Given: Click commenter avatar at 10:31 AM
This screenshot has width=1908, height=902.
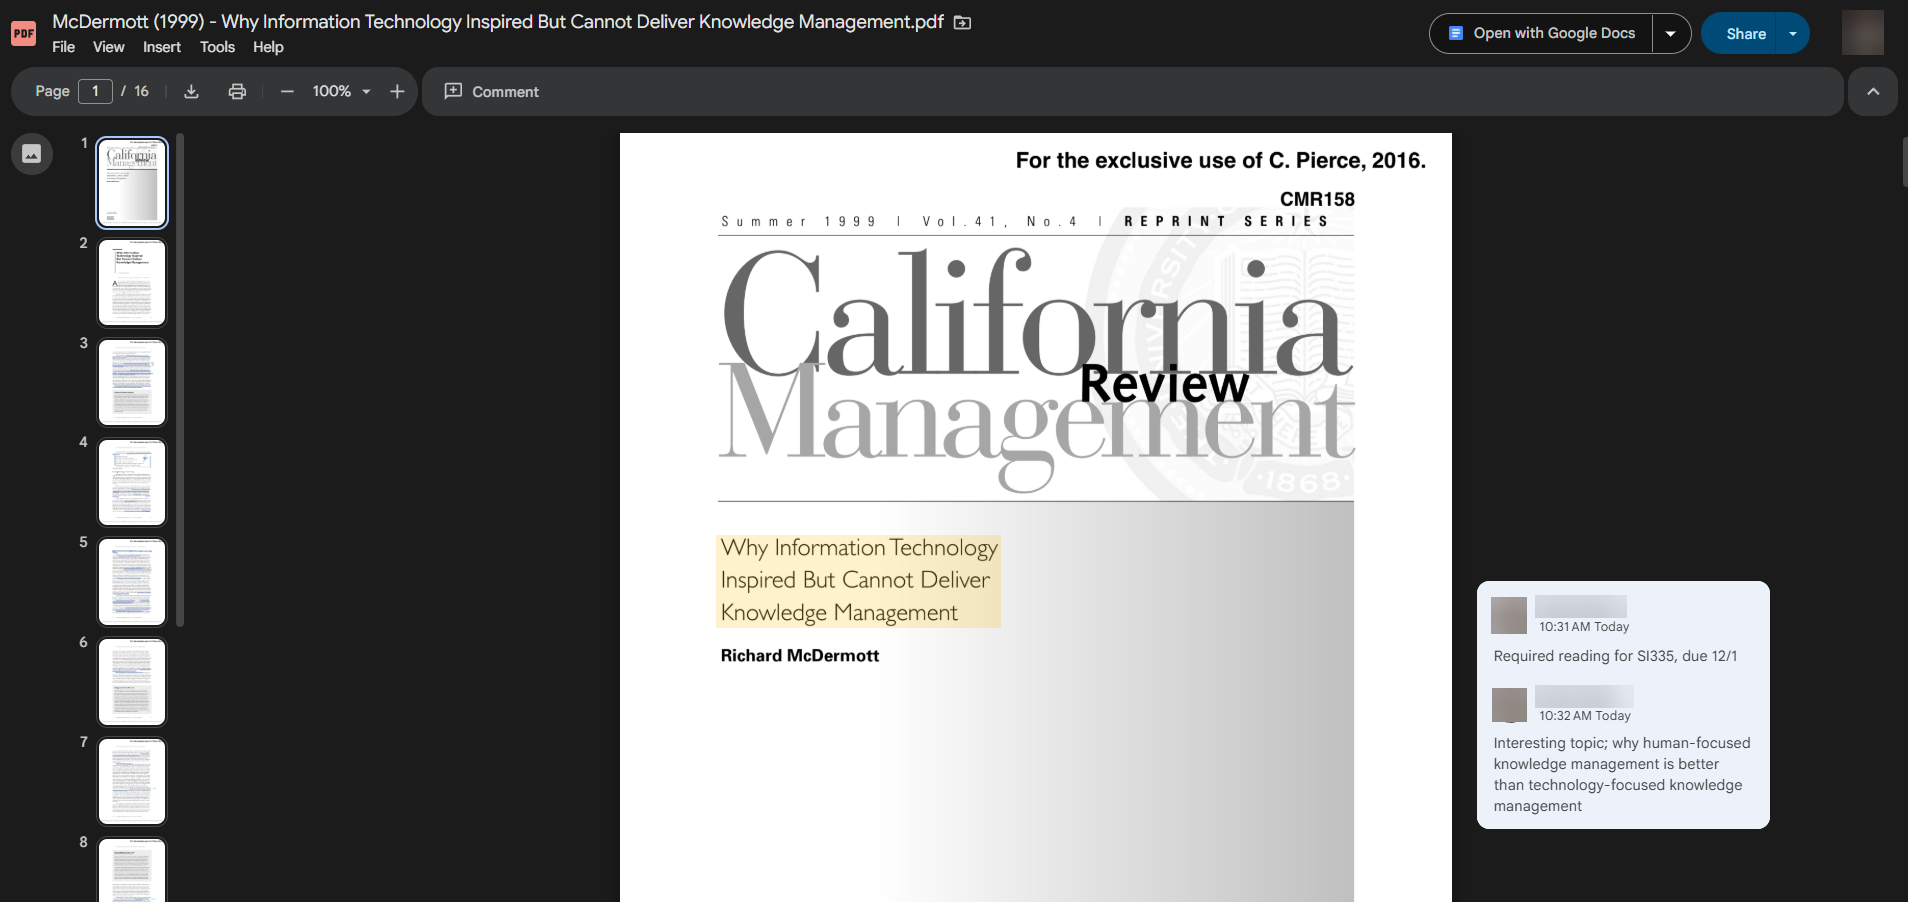Looking at the screenshot, I should tap(1509, 615).
